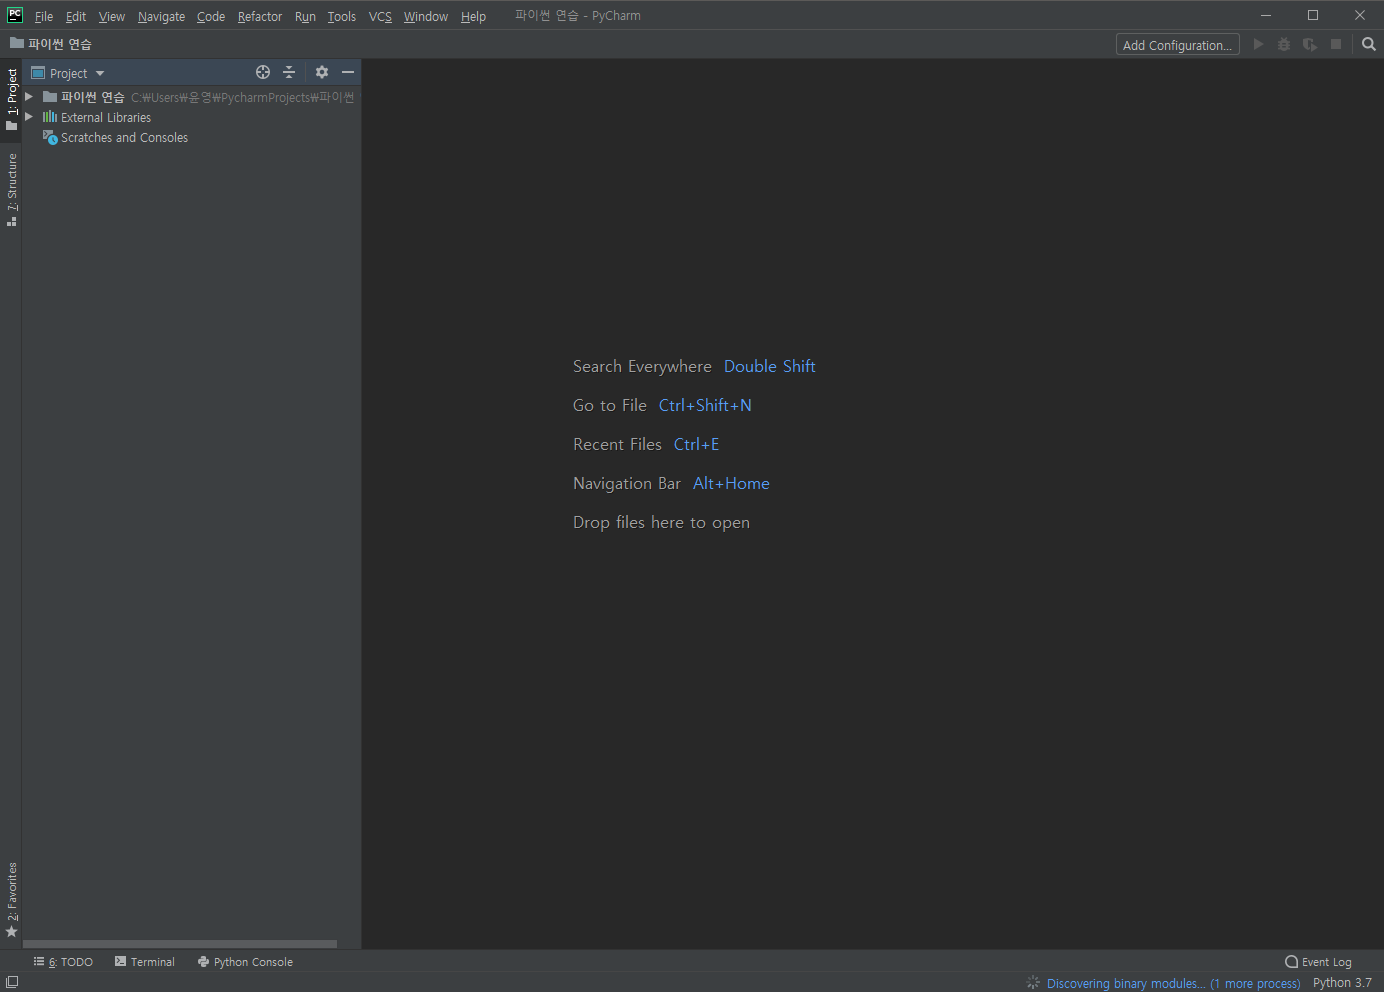Click the External Libraries bars icon
Image resolution: width=1384 pixels, height=992 pixels.
click(50, 117)
